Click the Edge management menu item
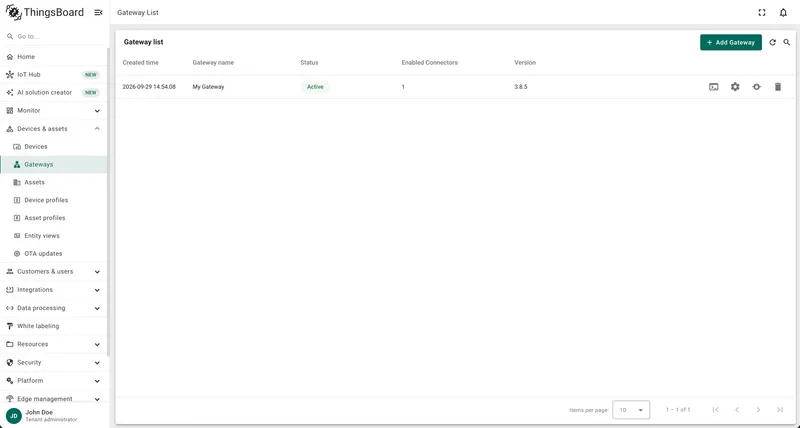Image resolution: width=800 pixels, height=428 pixels. (x=54, y=399)
